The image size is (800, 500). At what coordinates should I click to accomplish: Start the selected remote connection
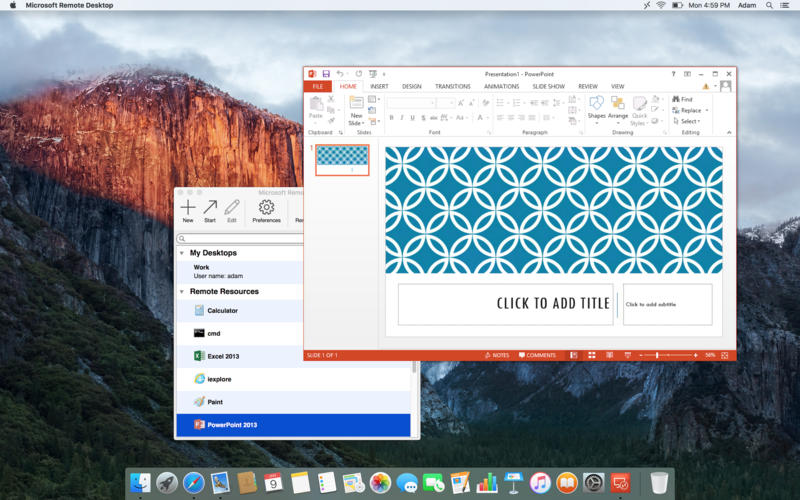[210, 207]
